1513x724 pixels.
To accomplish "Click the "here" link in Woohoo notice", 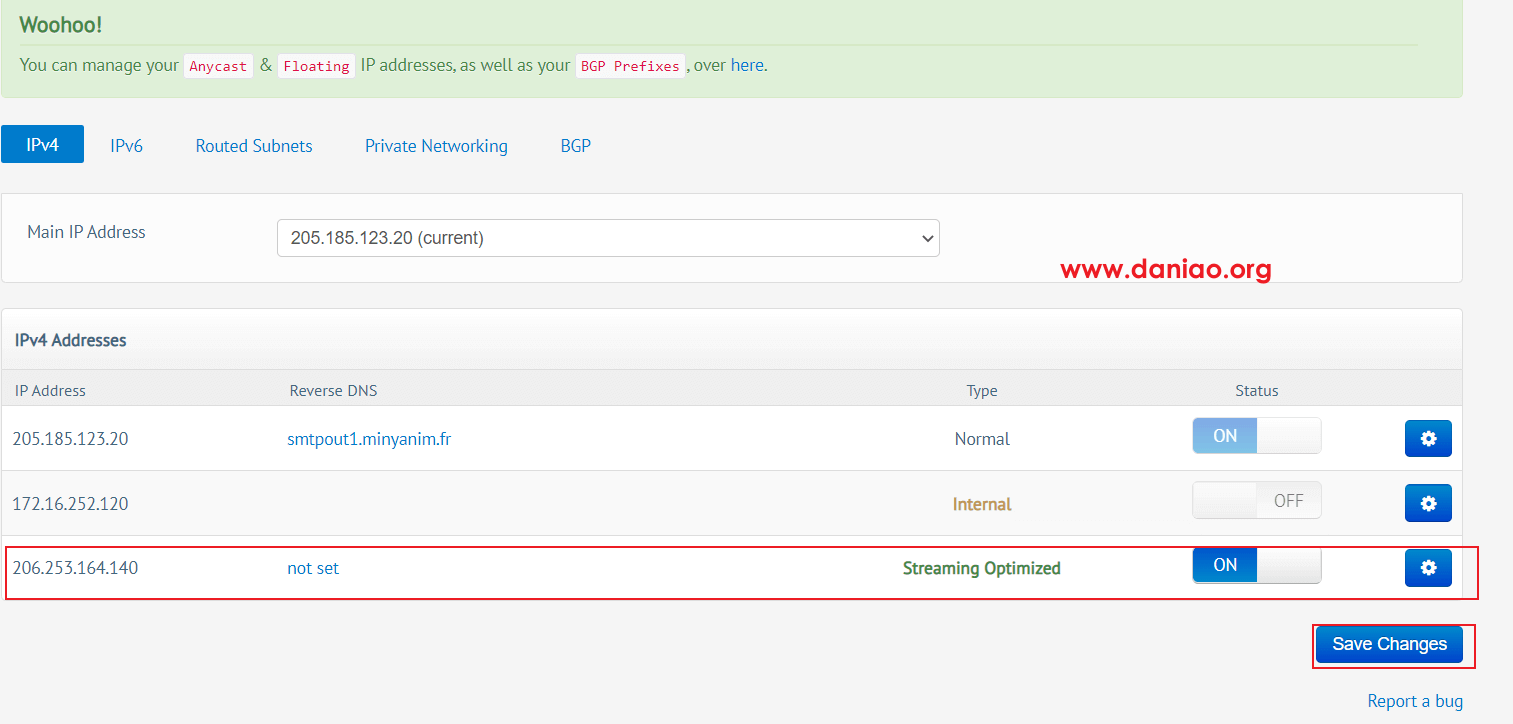I will (747, 65).
